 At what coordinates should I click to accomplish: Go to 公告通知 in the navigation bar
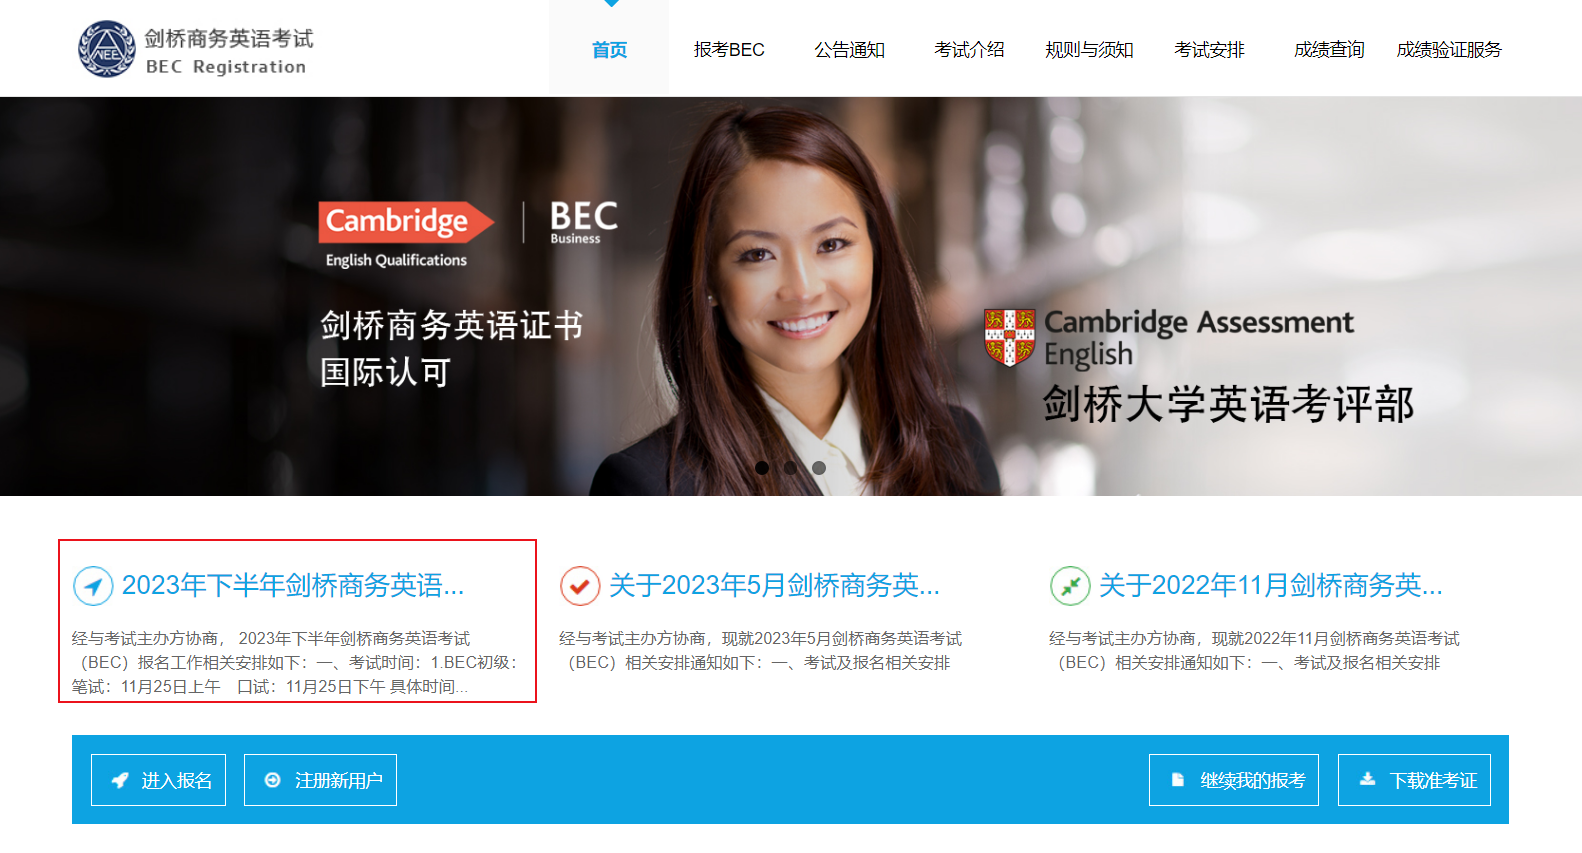click(x=849, y=50)
